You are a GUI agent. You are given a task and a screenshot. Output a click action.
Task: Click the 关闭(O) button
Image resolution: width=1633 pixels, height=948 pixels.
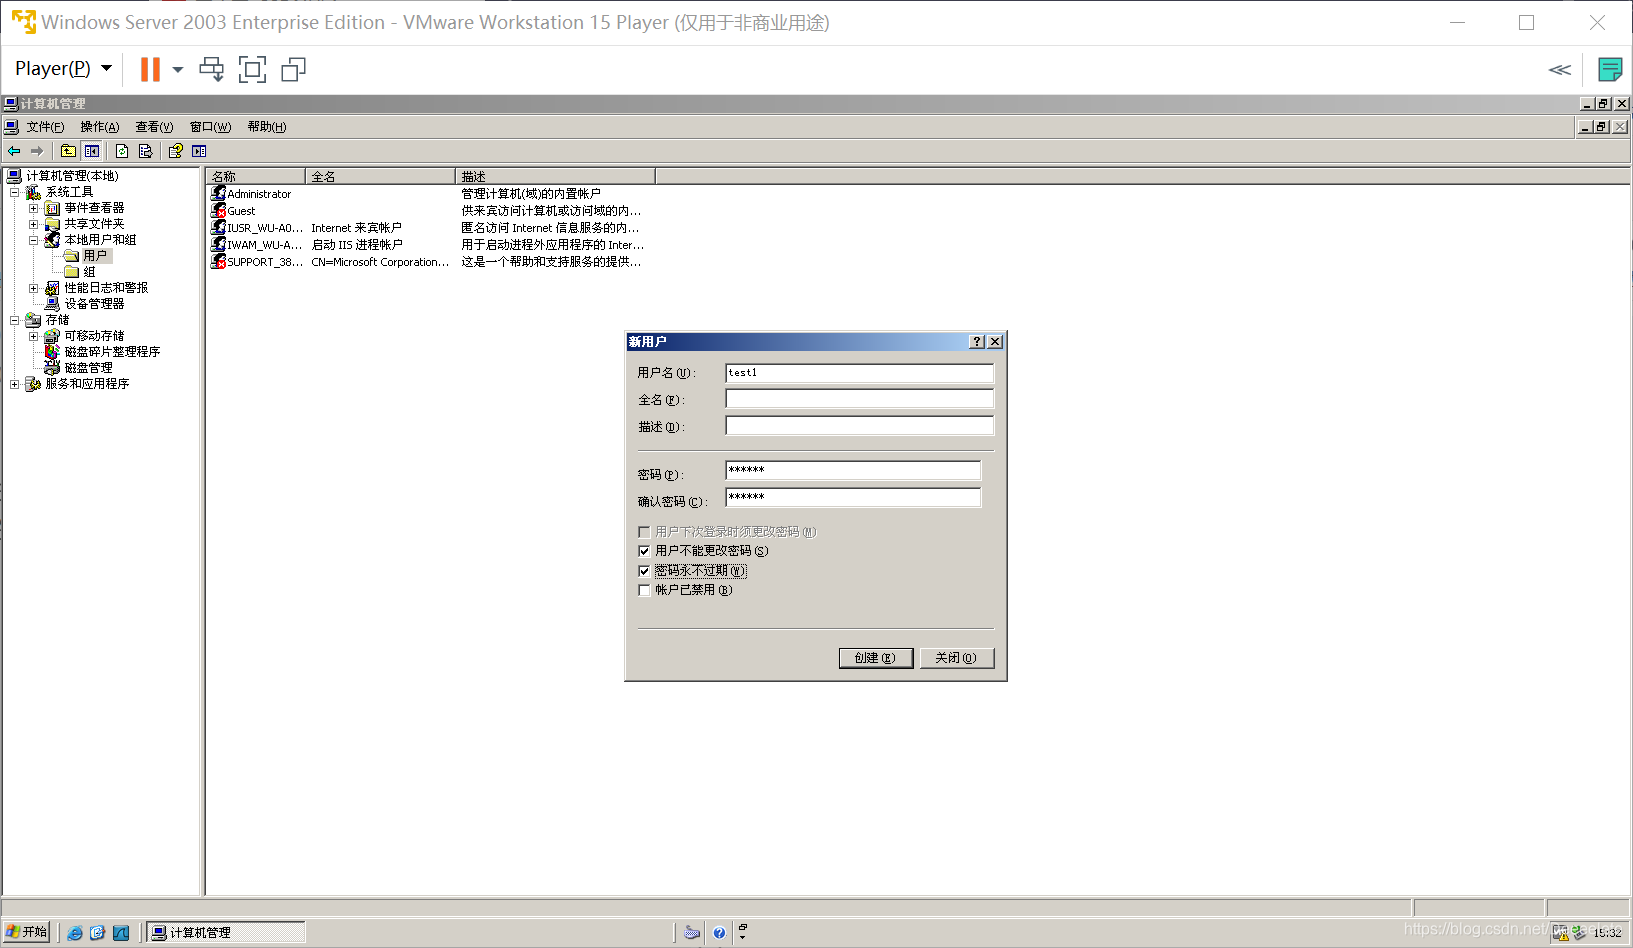(957, 658)
